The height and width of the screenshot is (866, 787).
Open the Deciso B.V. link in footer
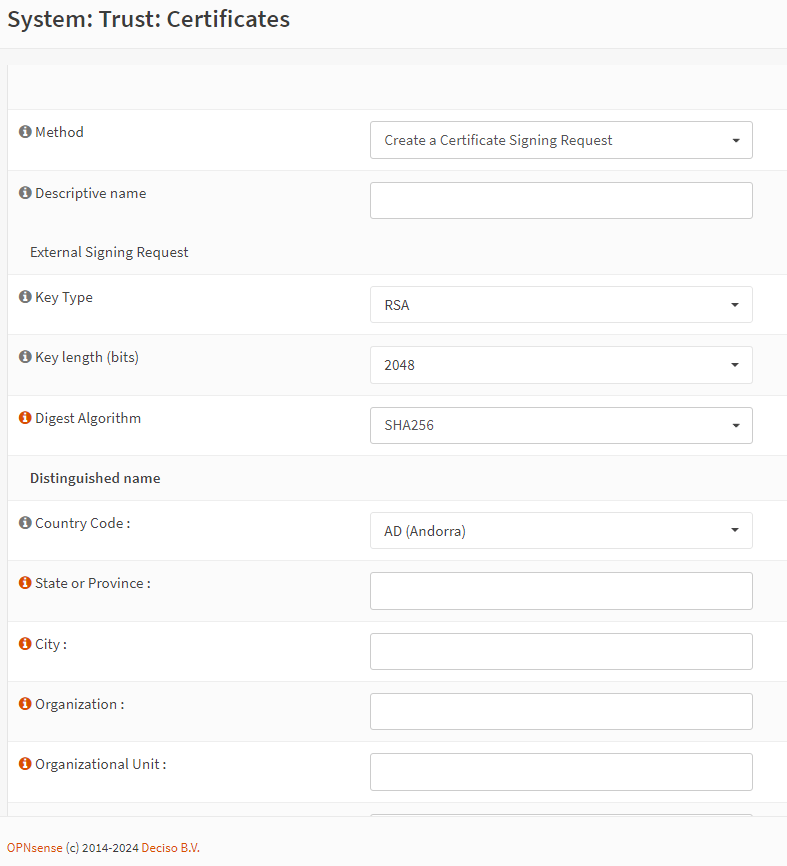[171, 848]
